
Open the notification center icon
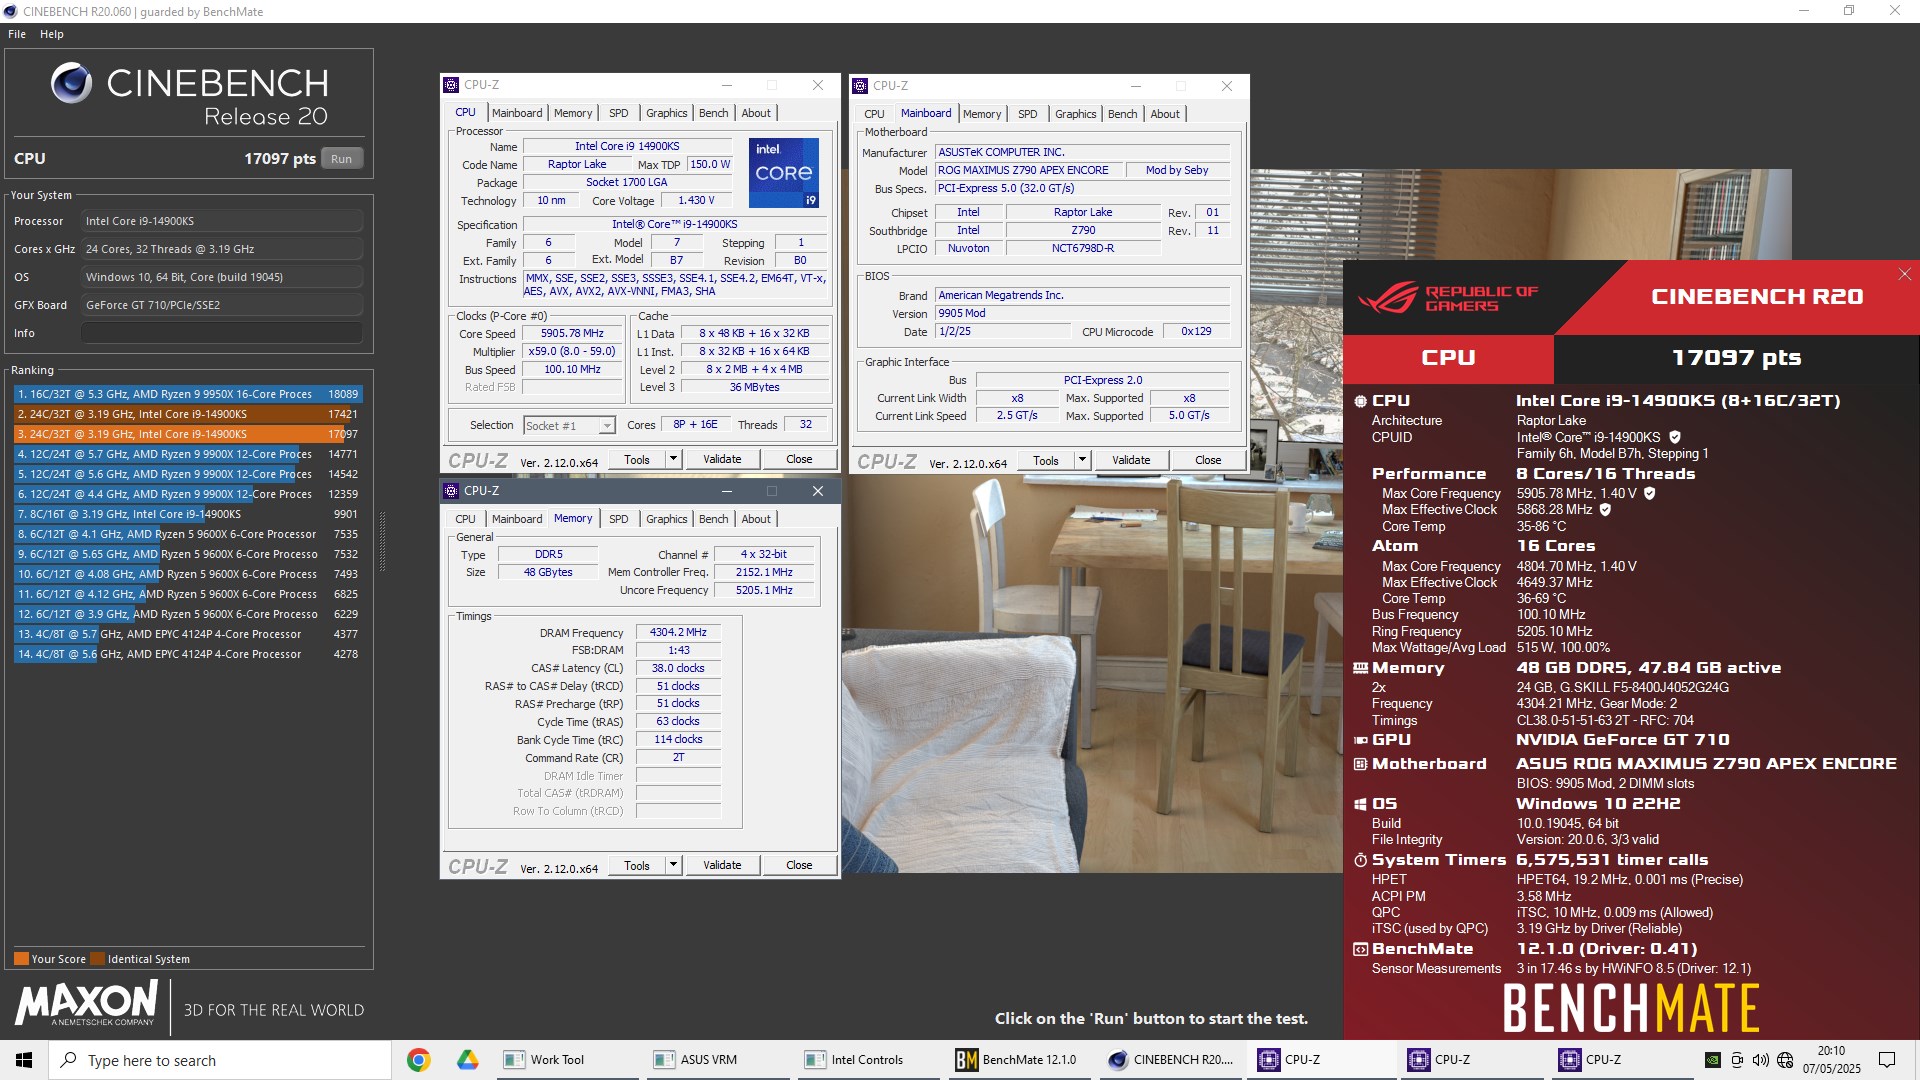(1887, 1060)
